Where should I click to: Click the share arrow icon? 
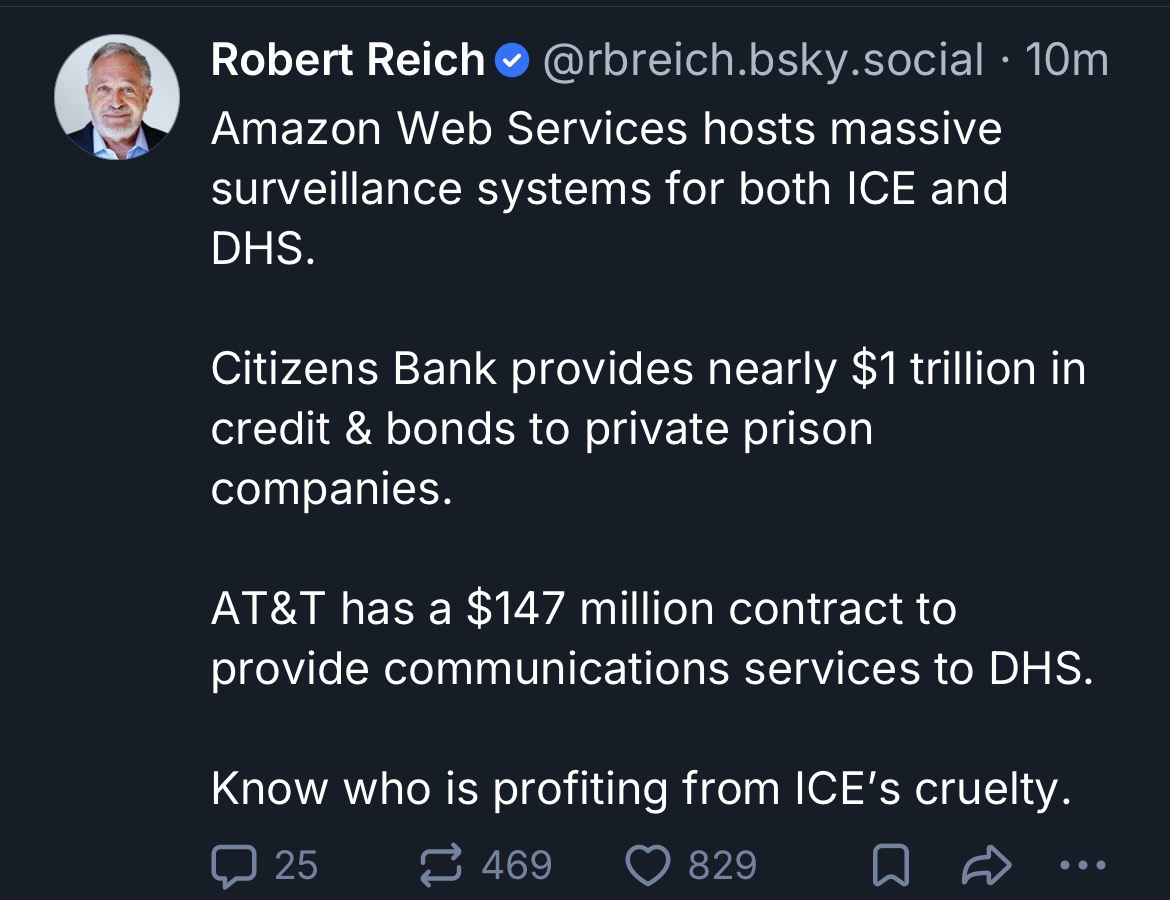[x=986, y=866]
